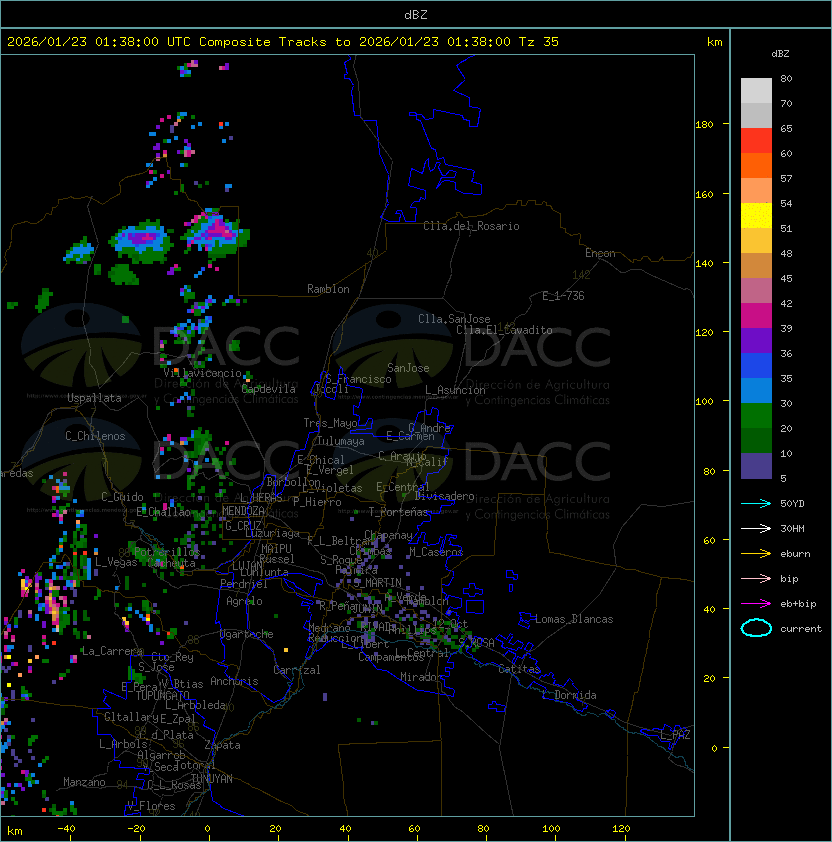Click the cyan 50YD arrow in legend
The height and width of the screenshot is (842, 832).
[756, 503]
